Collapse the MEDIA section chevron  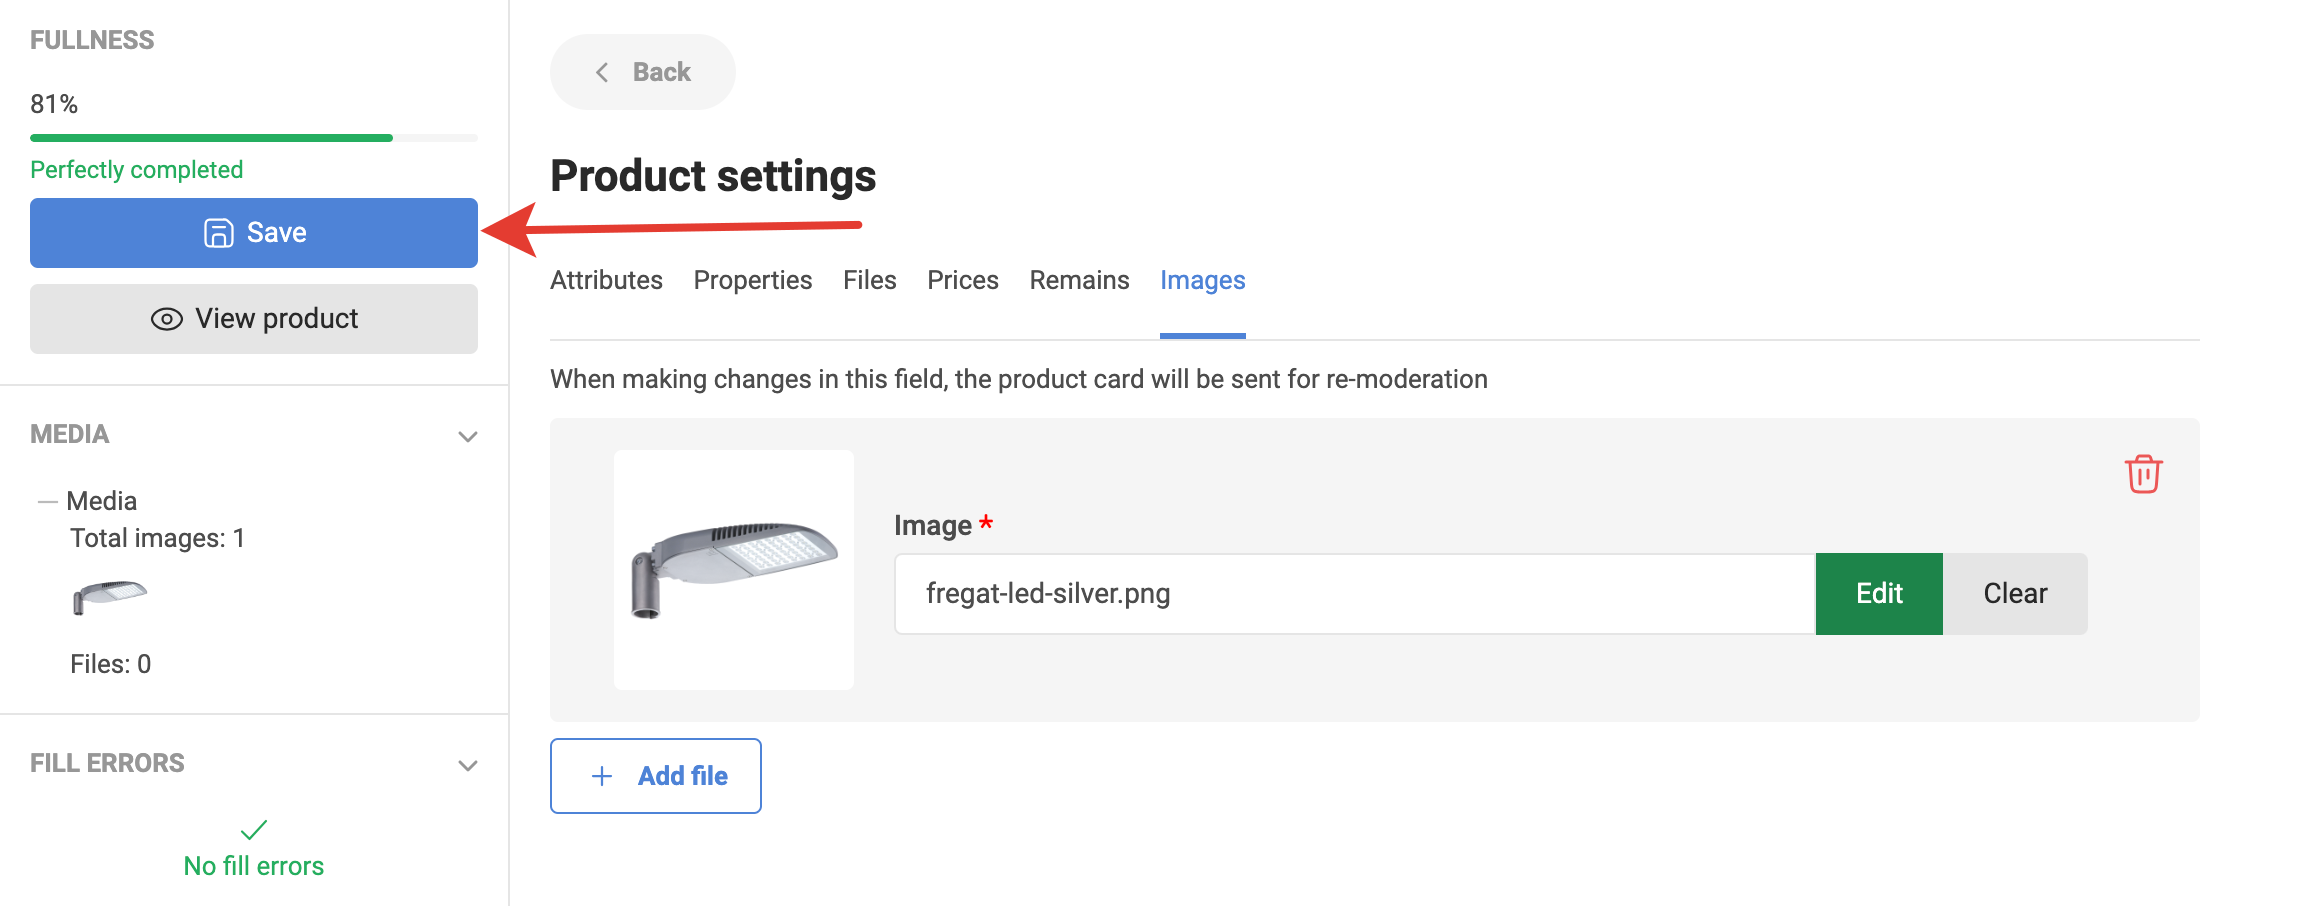point(467,436)
